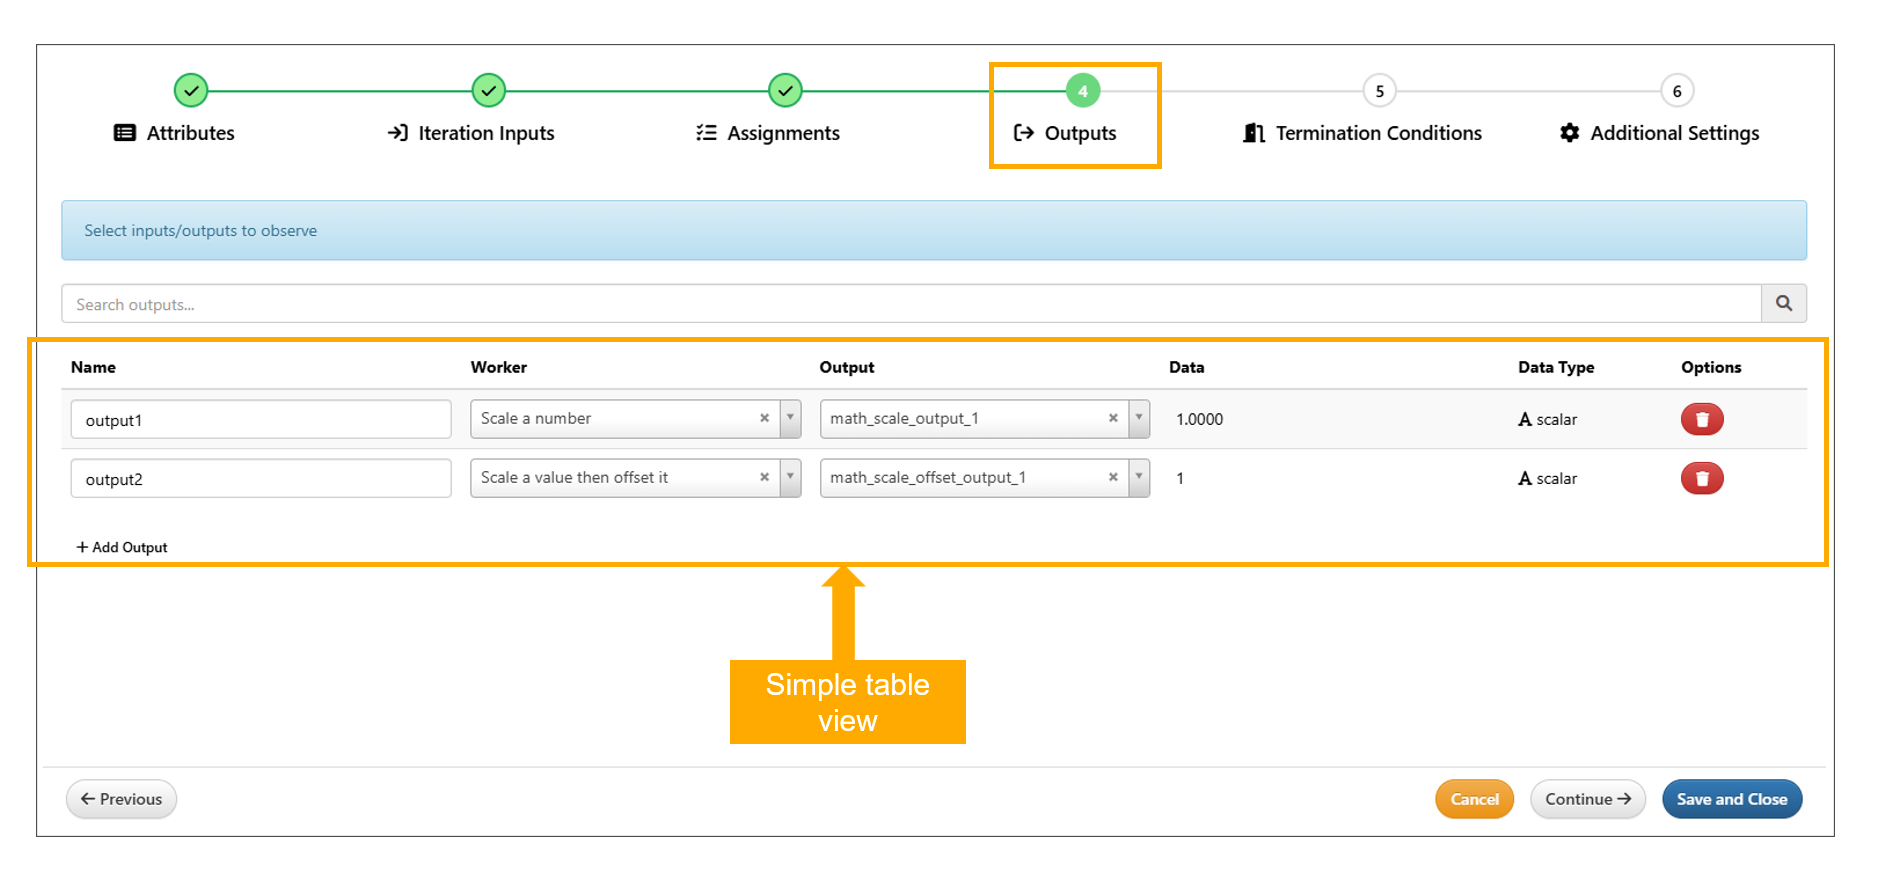Clear the math_scale_offset_output_1 selection
Screen dimensions: 1877x886
click(1113, 478)
